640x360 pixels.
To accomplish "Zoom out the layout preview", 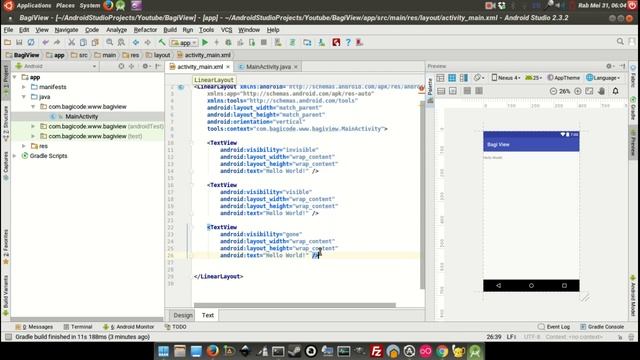I will click(553, 91).
